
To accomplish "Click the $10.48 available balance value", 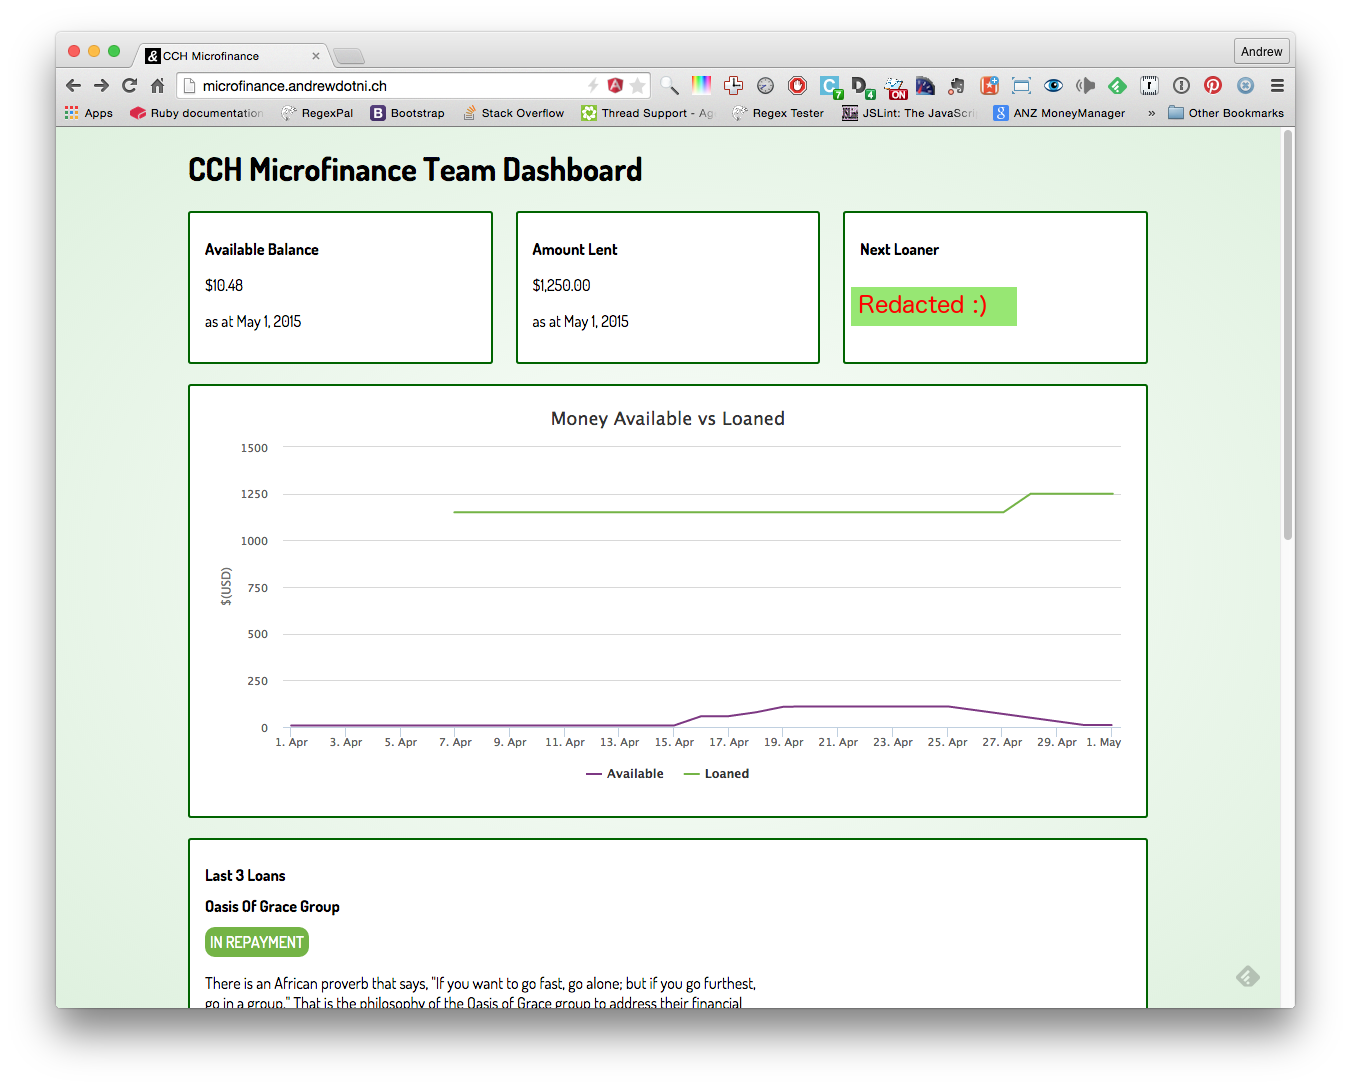I will pos(224,285).
